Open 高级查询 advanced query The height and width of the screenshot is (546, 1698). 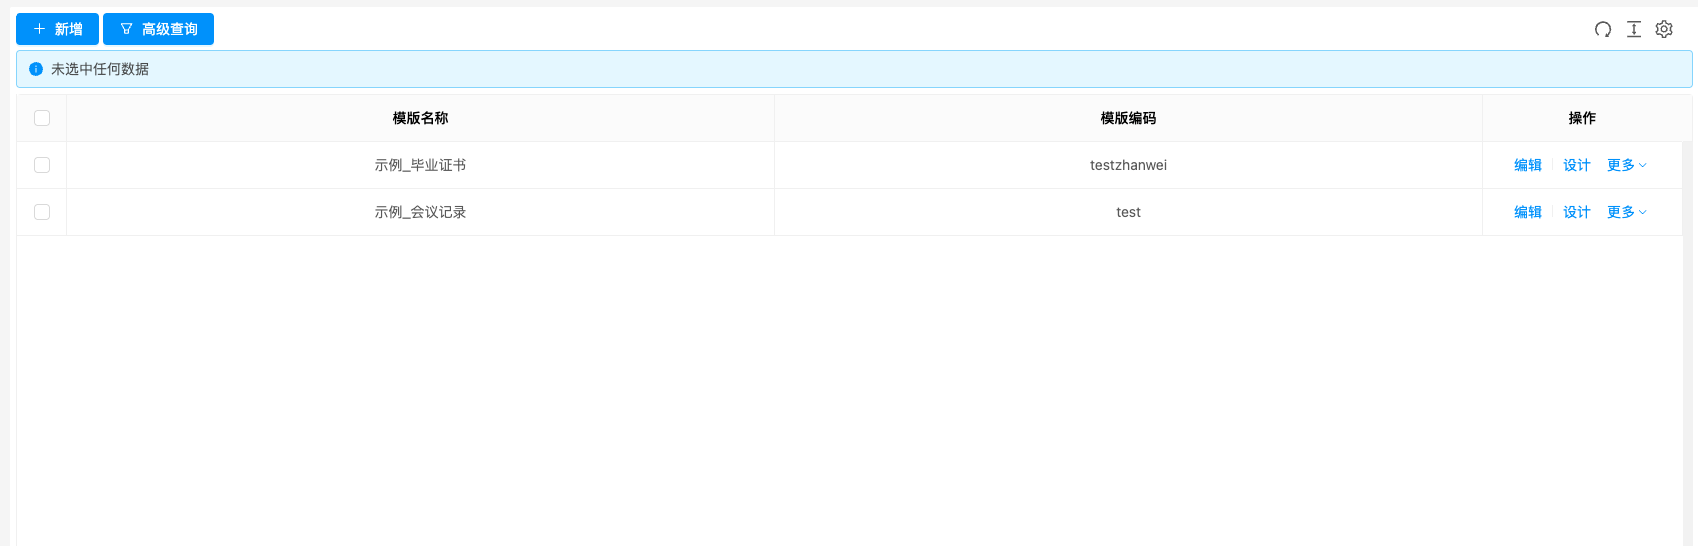[x=158, y=29]
